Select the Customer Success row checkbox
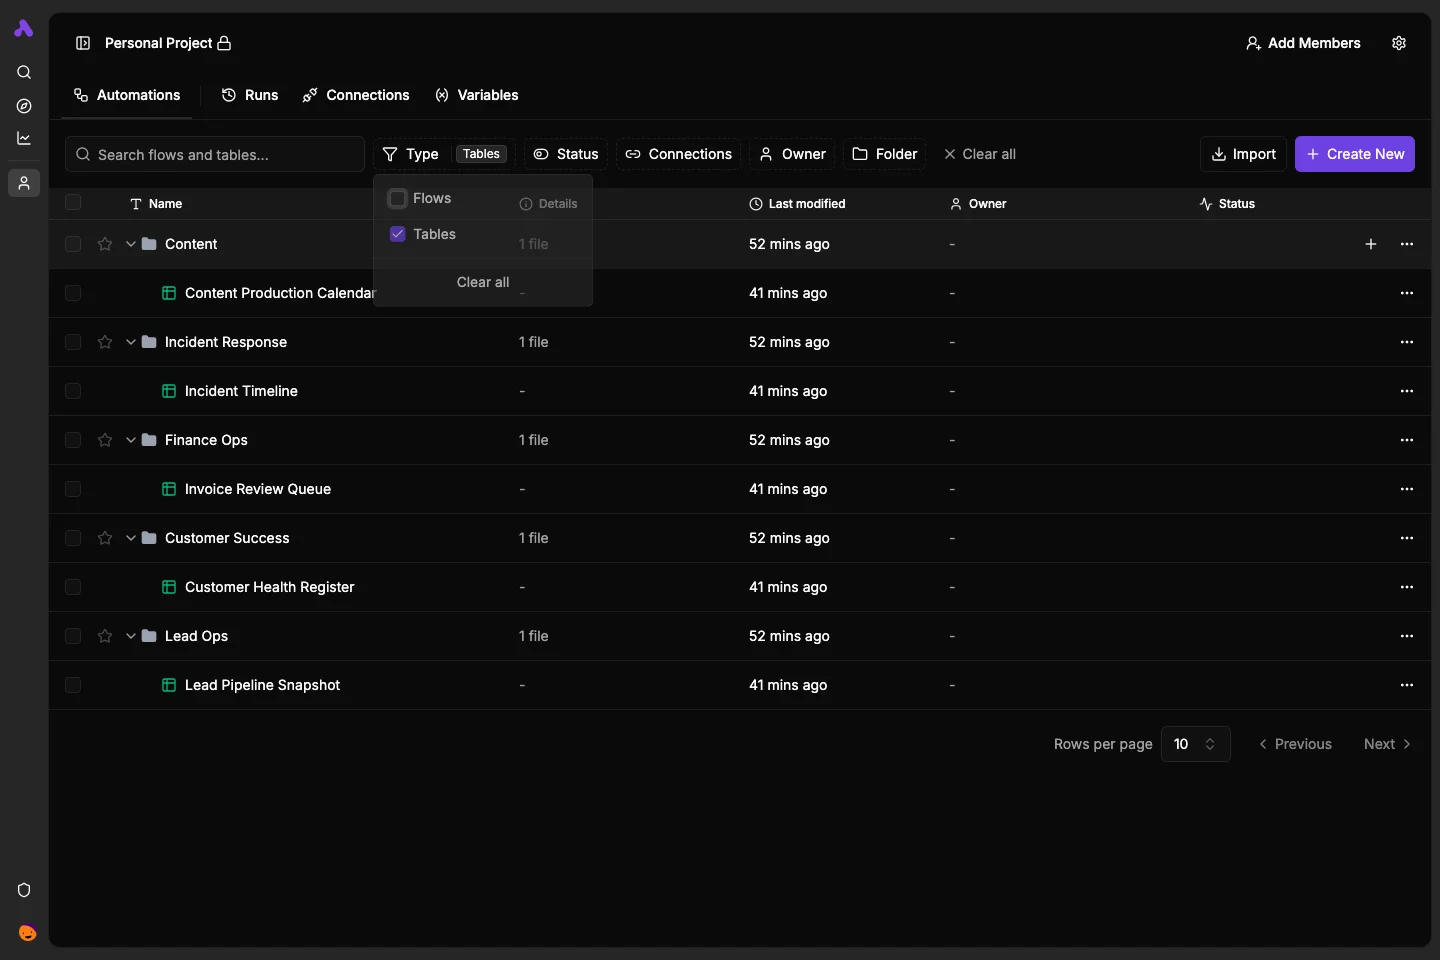1440x960 pixels. pyautogui.click(x=73, y=538)
